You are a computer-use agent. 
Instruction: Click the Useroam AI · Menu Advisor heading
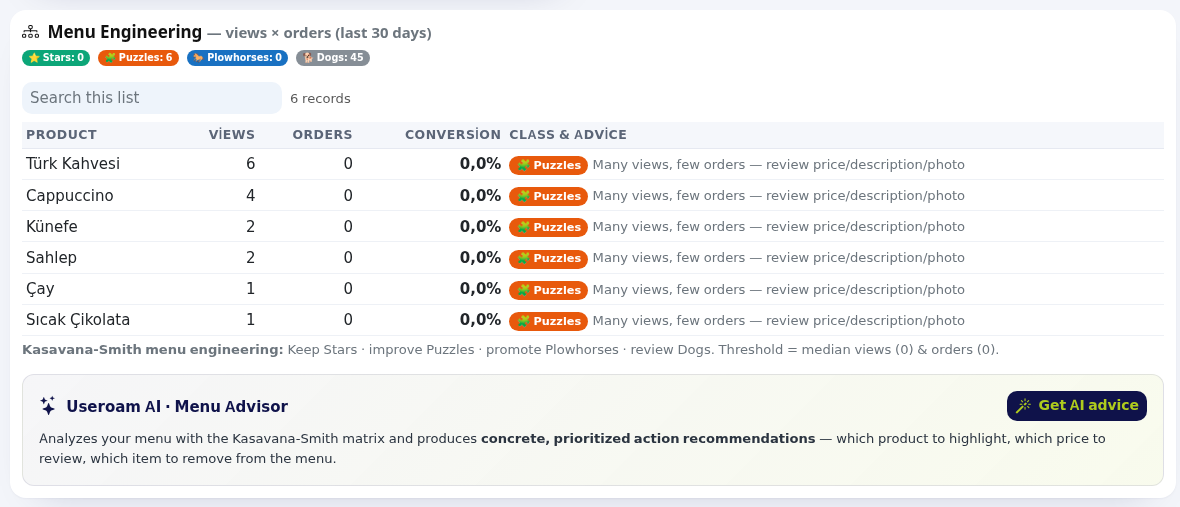[x=177, y=407]
